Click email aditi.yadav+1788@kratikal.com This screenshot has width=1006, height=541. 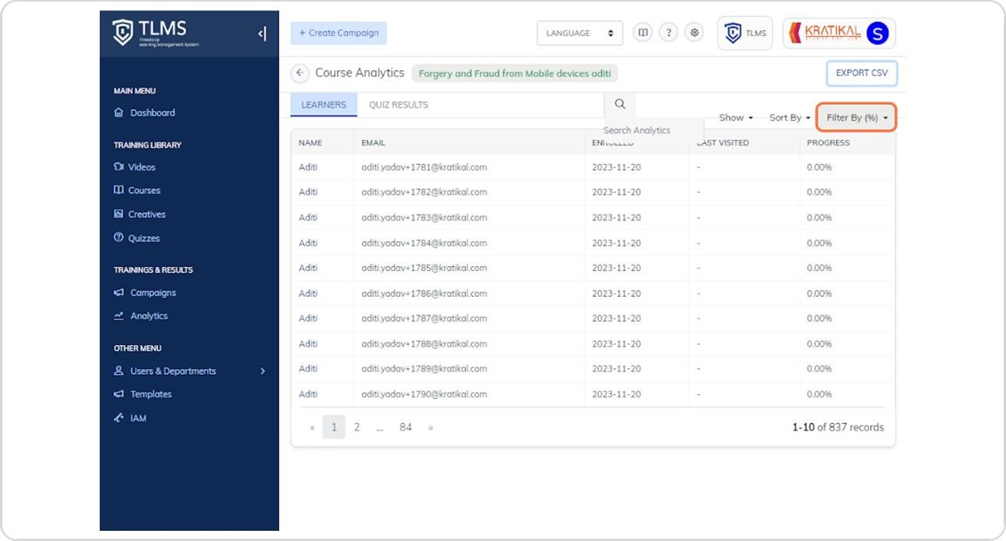coord(423,343)
